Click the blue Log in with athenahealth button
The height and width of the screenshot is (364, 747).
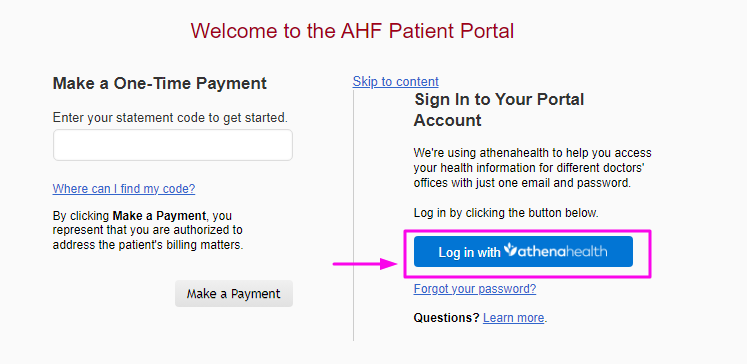tap(523, 252)
